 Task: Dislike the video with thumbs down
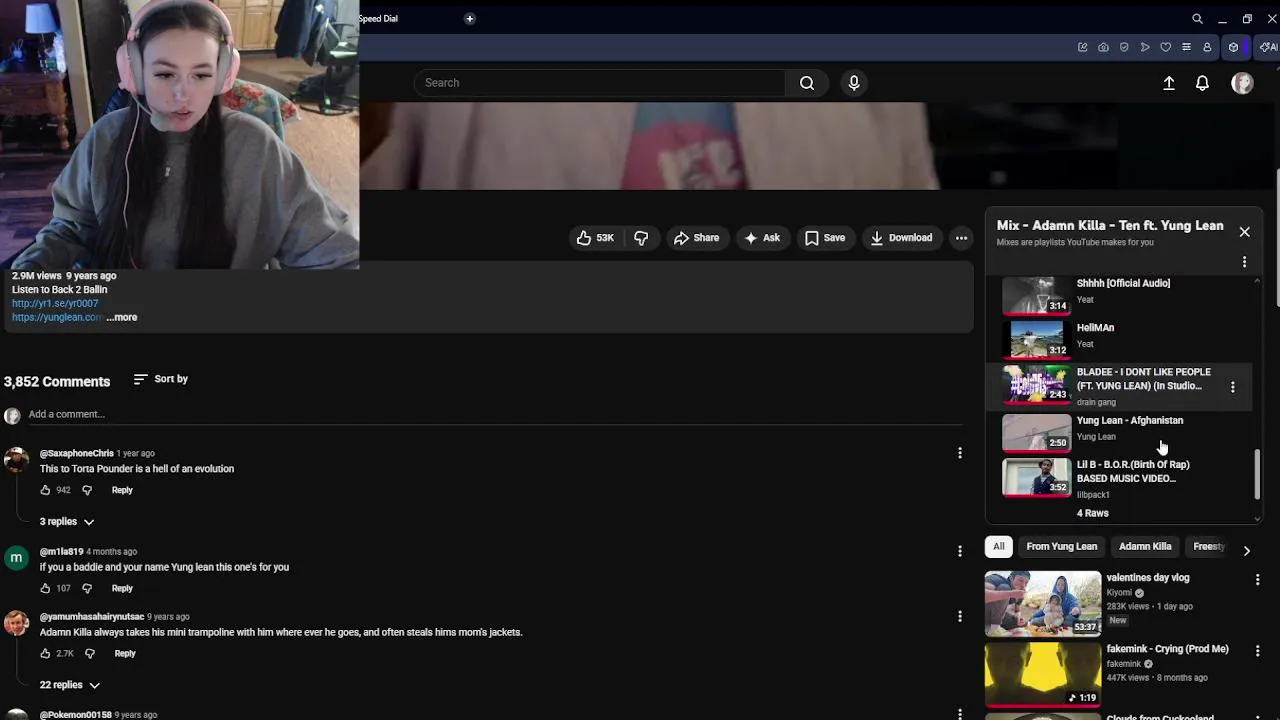coord(641,238)
